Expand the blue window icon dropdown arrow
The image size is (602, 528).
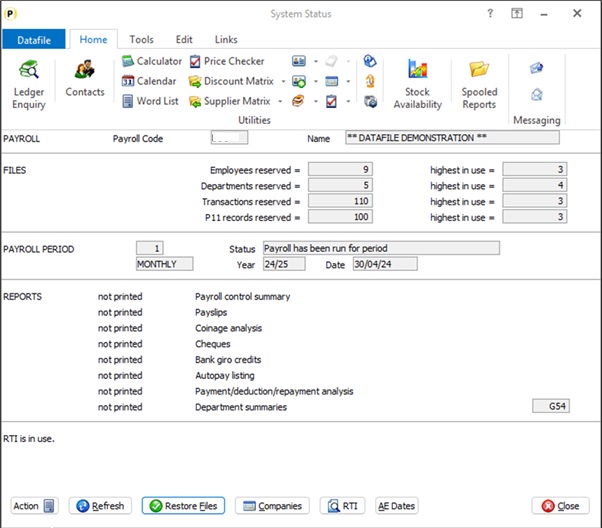point(348,81)
